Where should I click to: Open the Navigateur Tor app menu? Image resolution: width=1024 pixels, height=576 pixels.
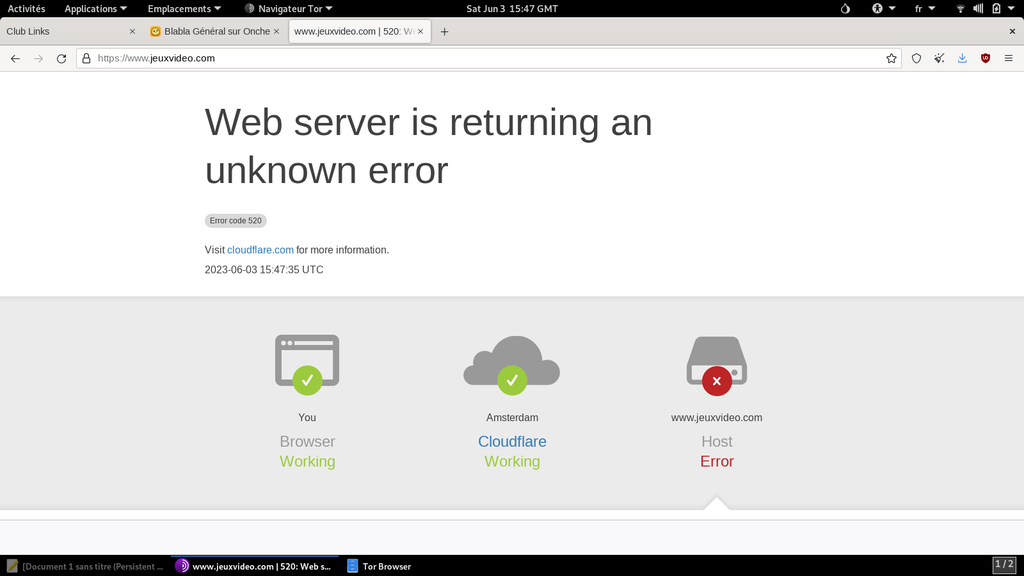coord(289,8)
